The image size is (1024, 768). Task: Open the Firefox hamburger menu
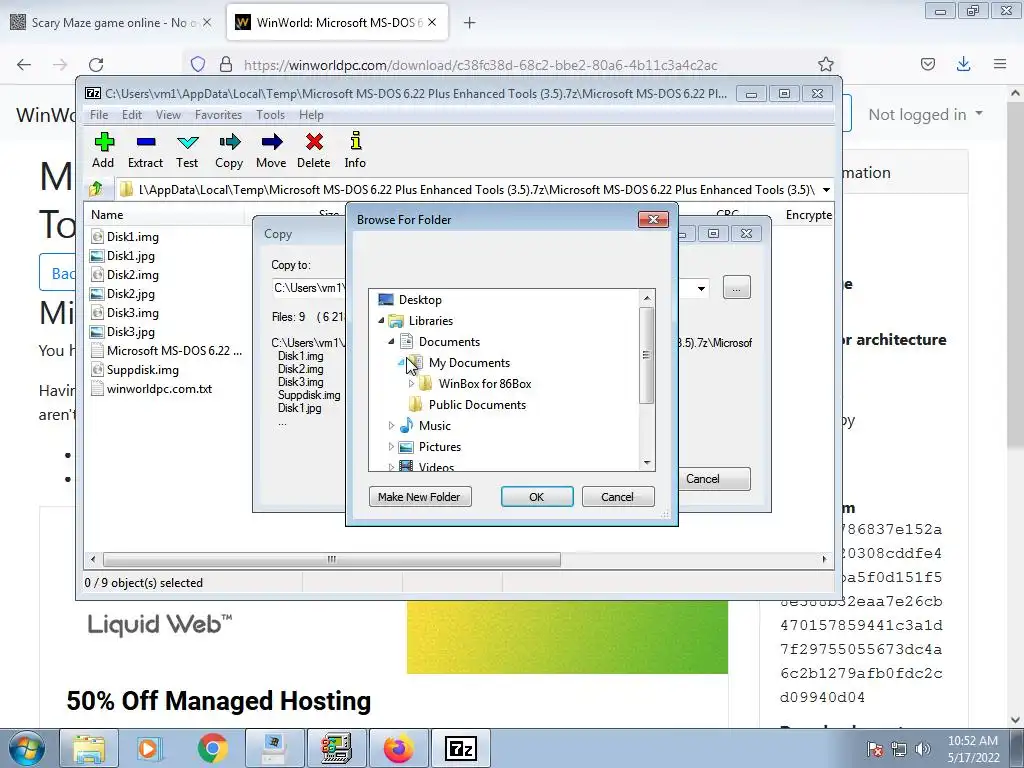1000,64
